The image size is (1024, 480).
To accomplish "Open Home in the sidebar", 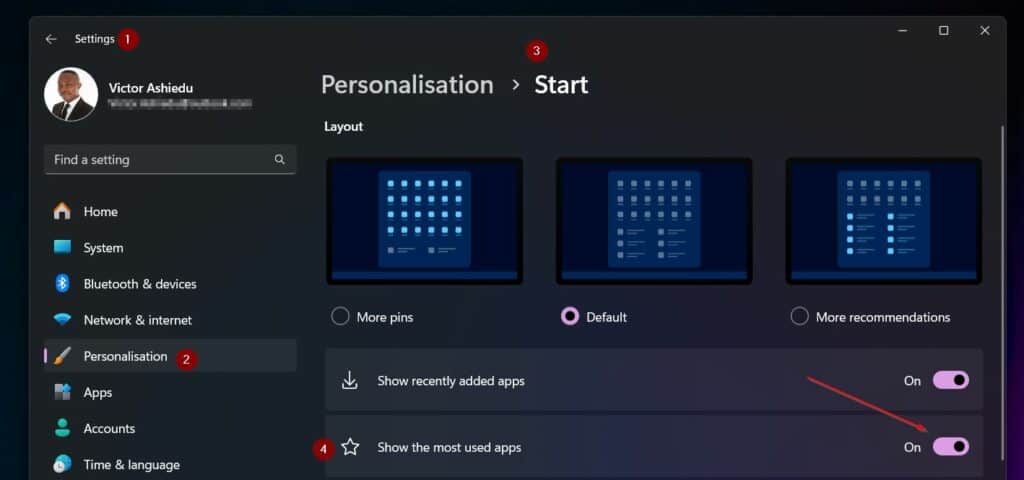I will coord(170,211).
